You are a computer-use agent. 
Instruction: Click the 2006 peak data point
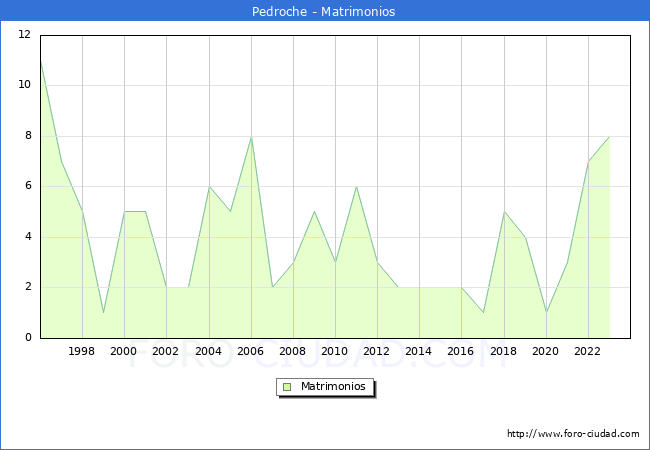[251, 136]
